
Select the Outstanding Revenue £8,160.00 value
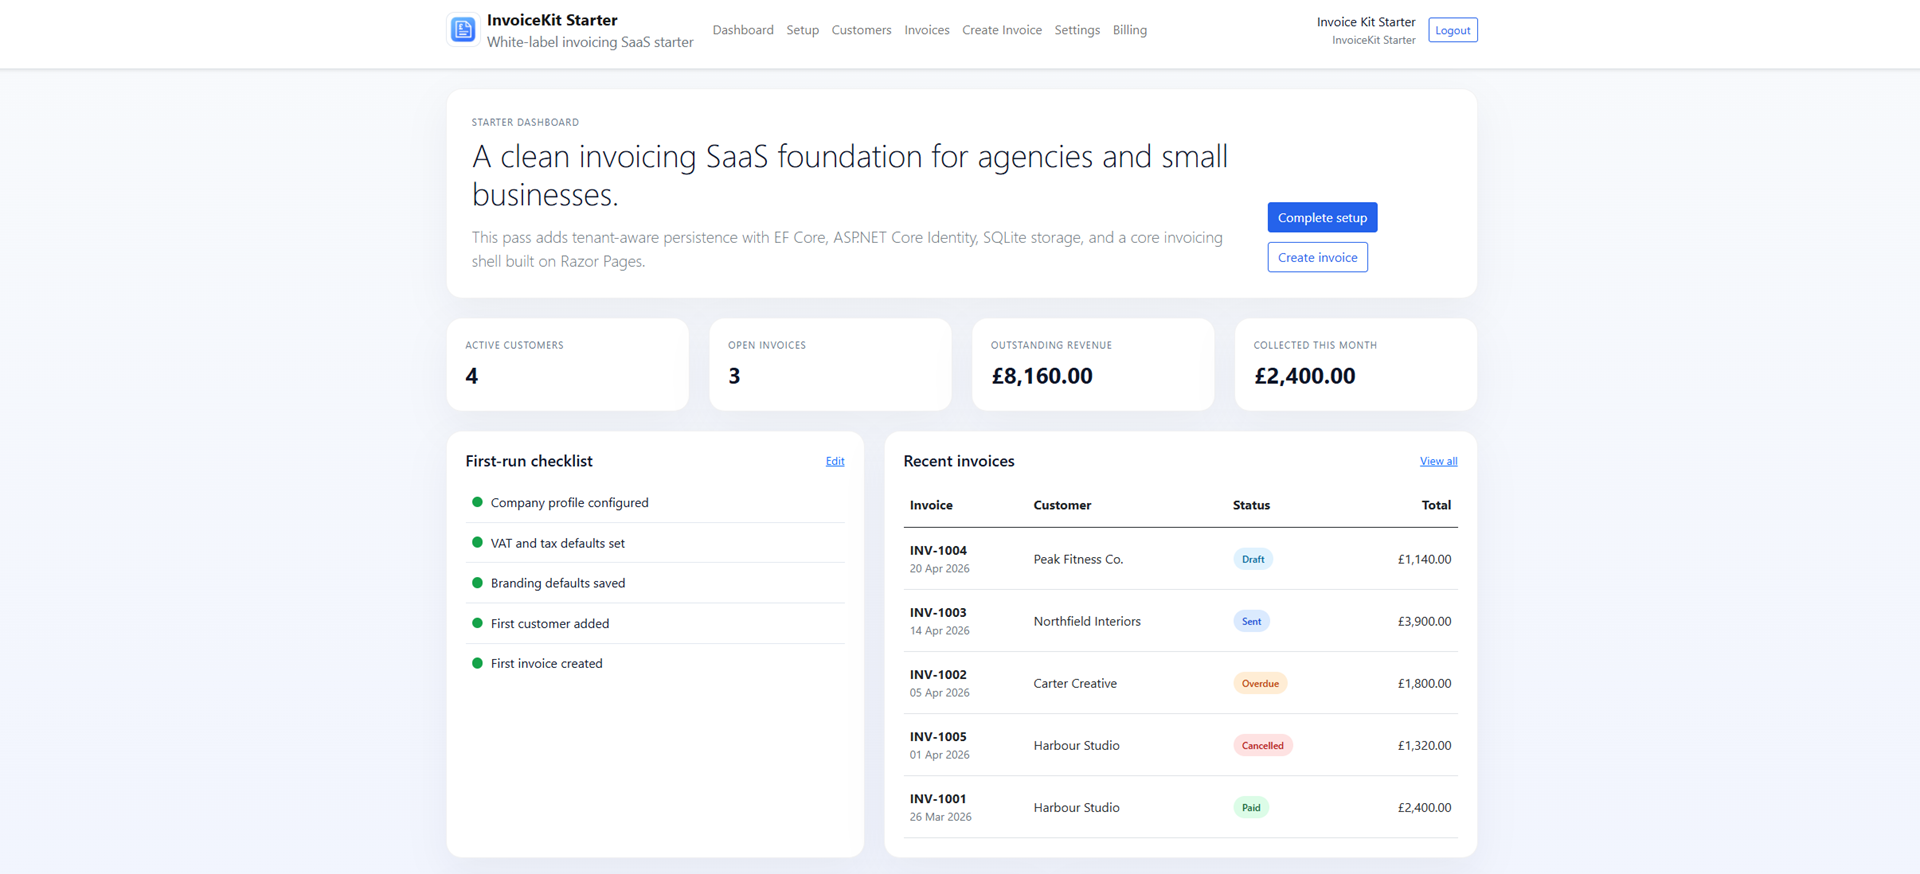coord(1042,376)
